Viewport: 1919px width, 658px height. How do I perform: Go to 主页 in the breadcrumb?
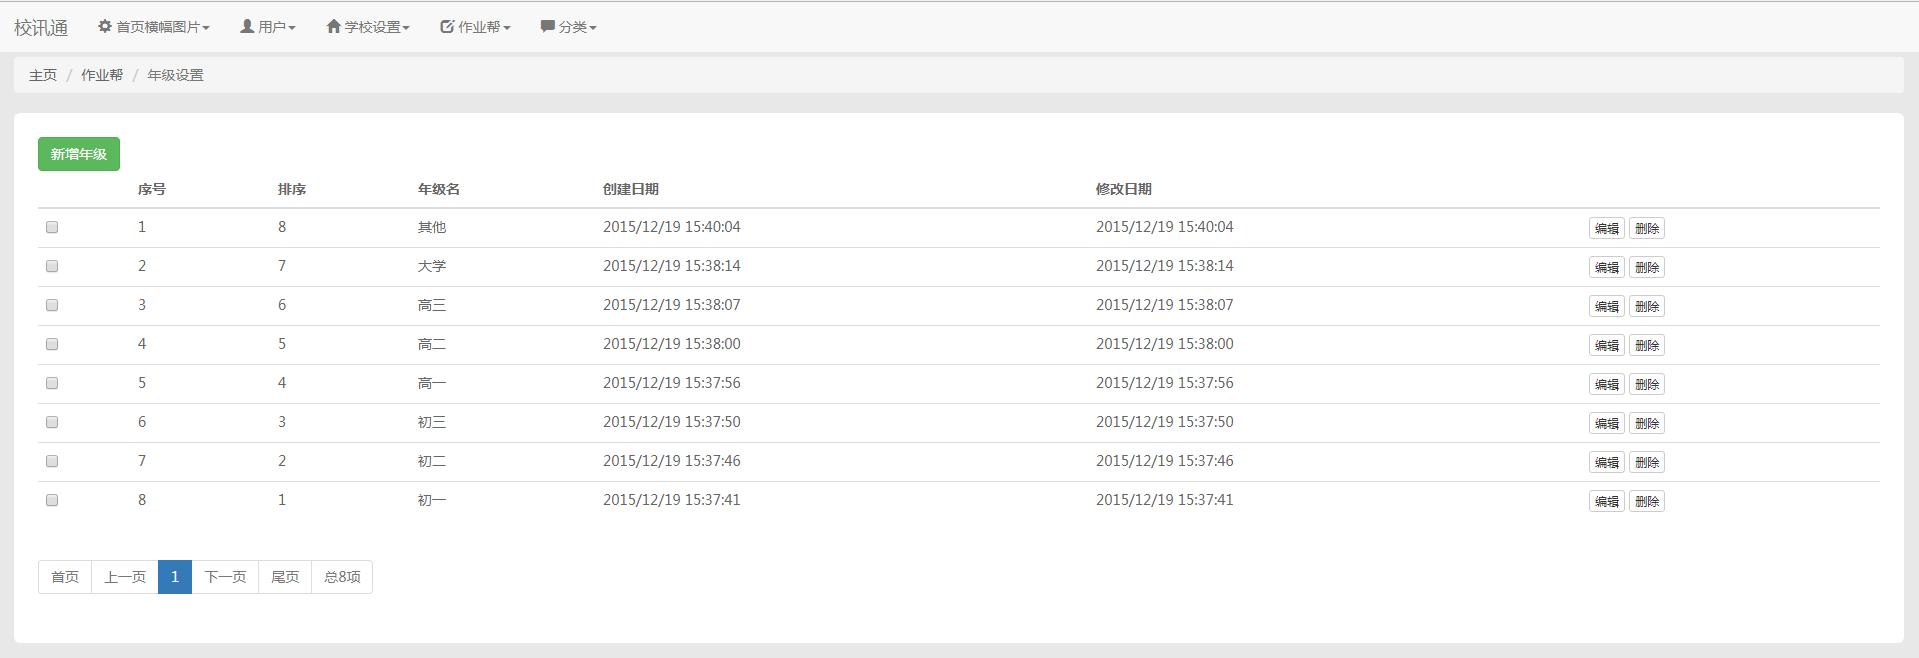click(43, 75)
